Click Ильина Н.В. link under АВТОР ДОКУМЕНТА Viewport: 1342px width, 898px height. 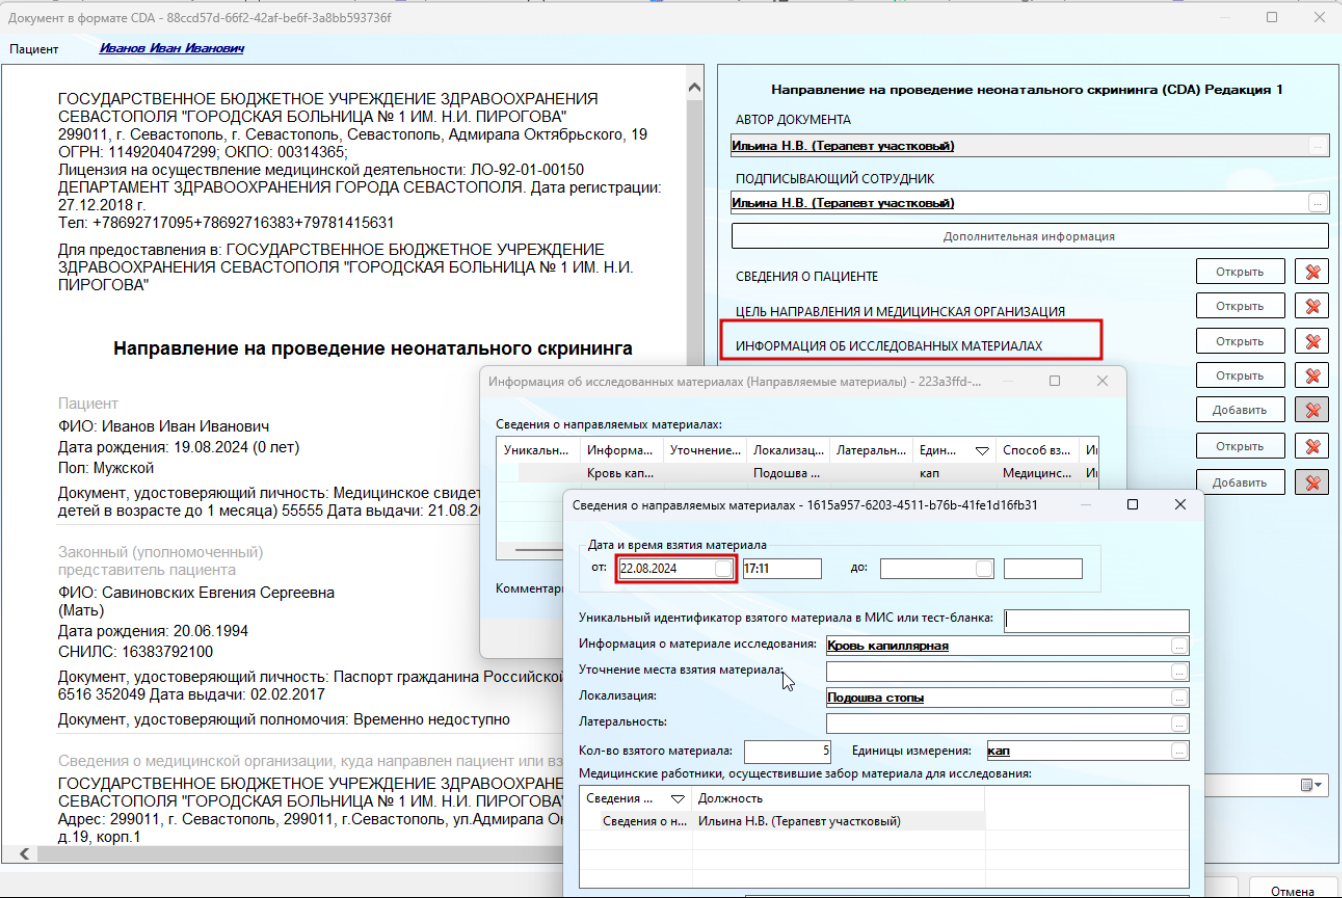pyautogui.click(x=843, y=146)
